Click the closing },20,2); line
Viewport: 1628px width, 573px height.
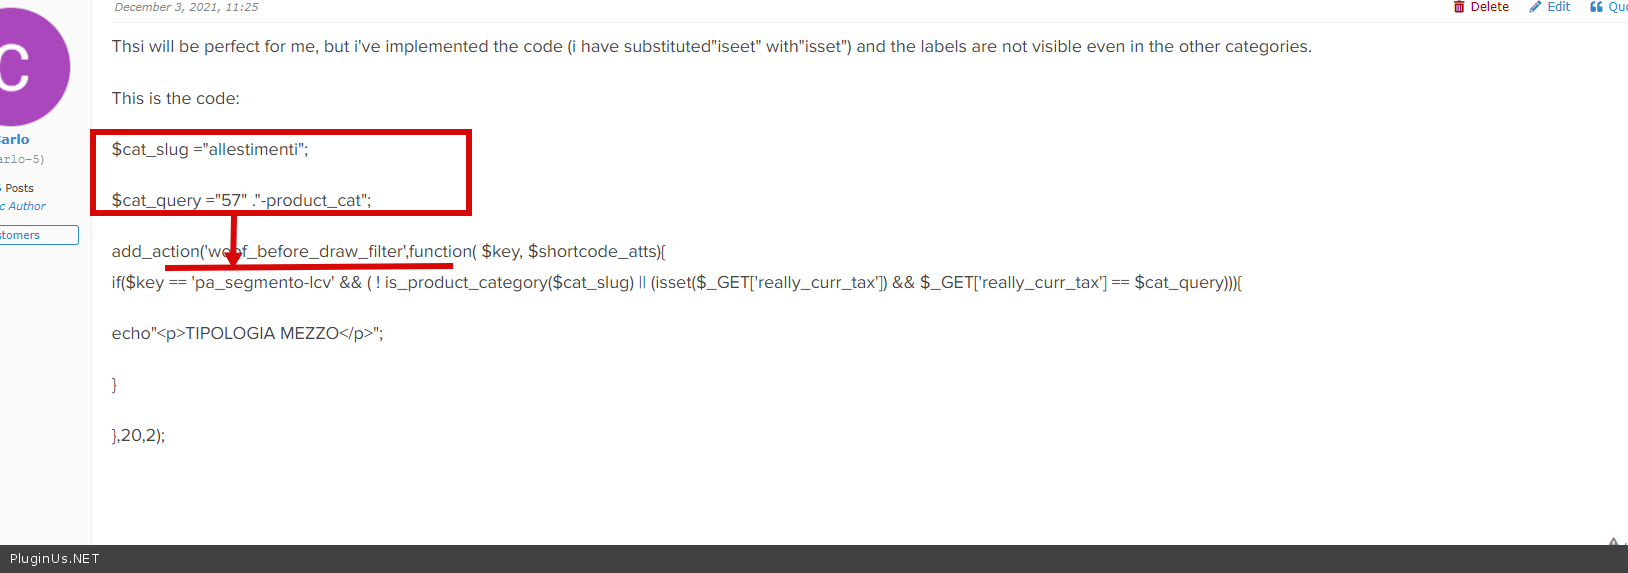[x=138, y=435]
